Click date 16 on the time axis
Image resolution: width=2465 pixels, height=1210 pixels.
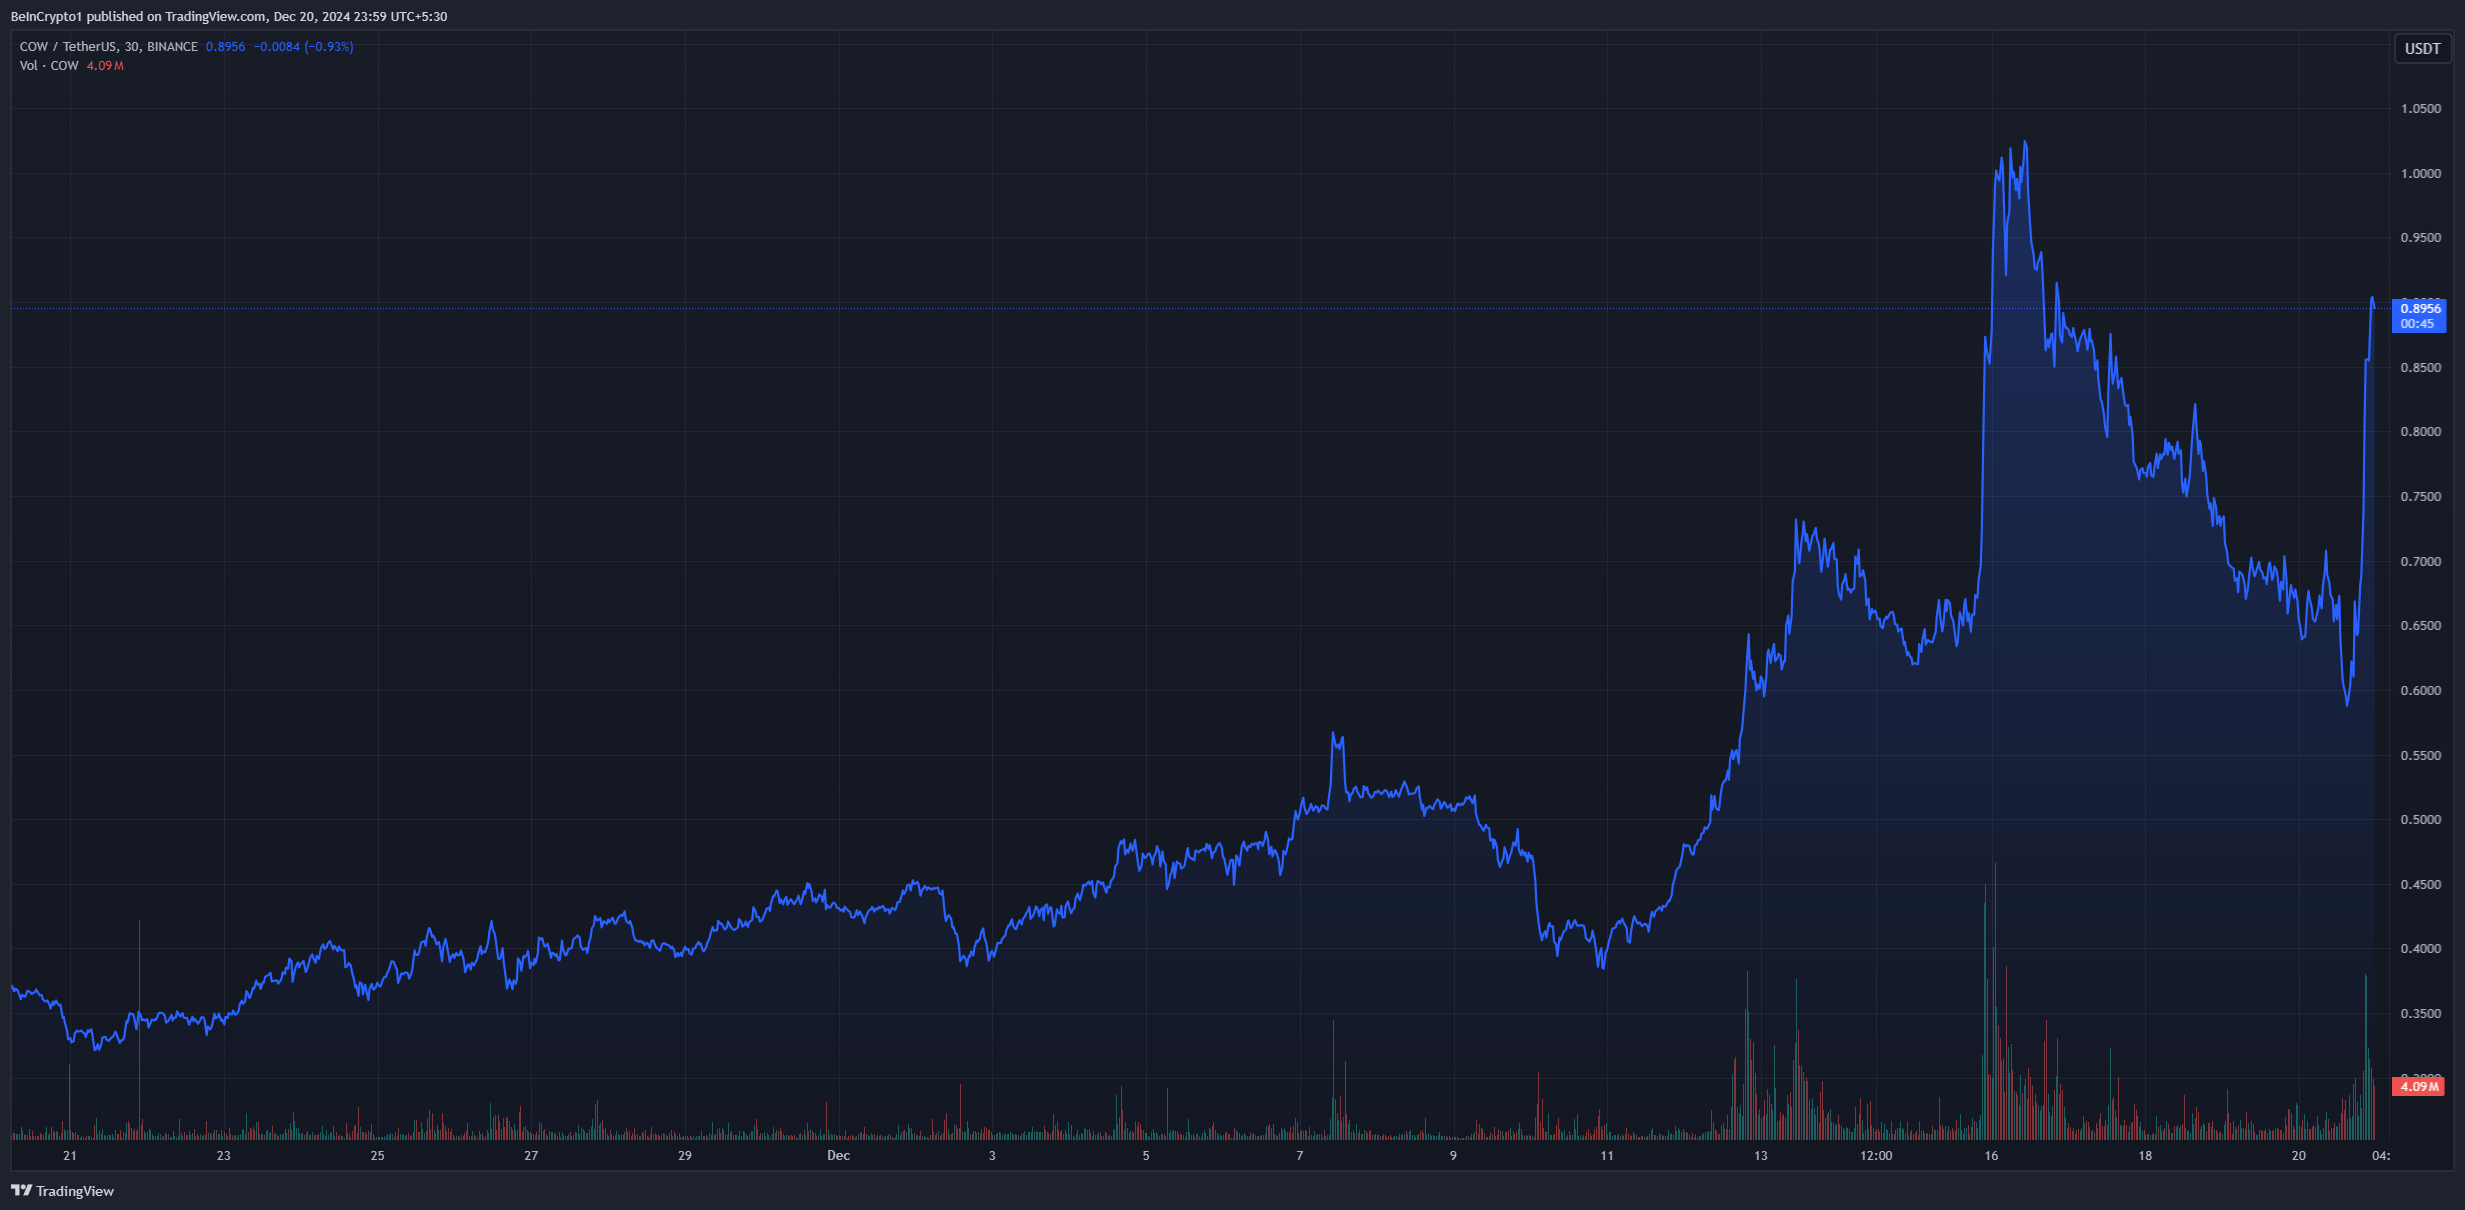(1991, 1155)
